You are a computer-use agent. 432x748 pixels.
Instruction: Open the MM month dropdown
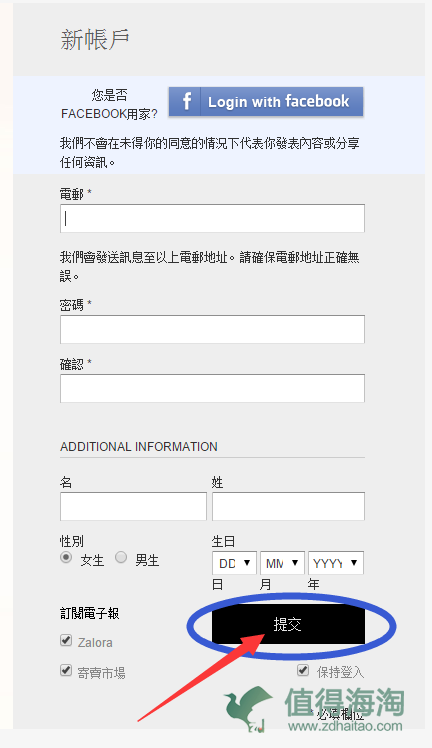pyautogui.click(x=282, y=563)
